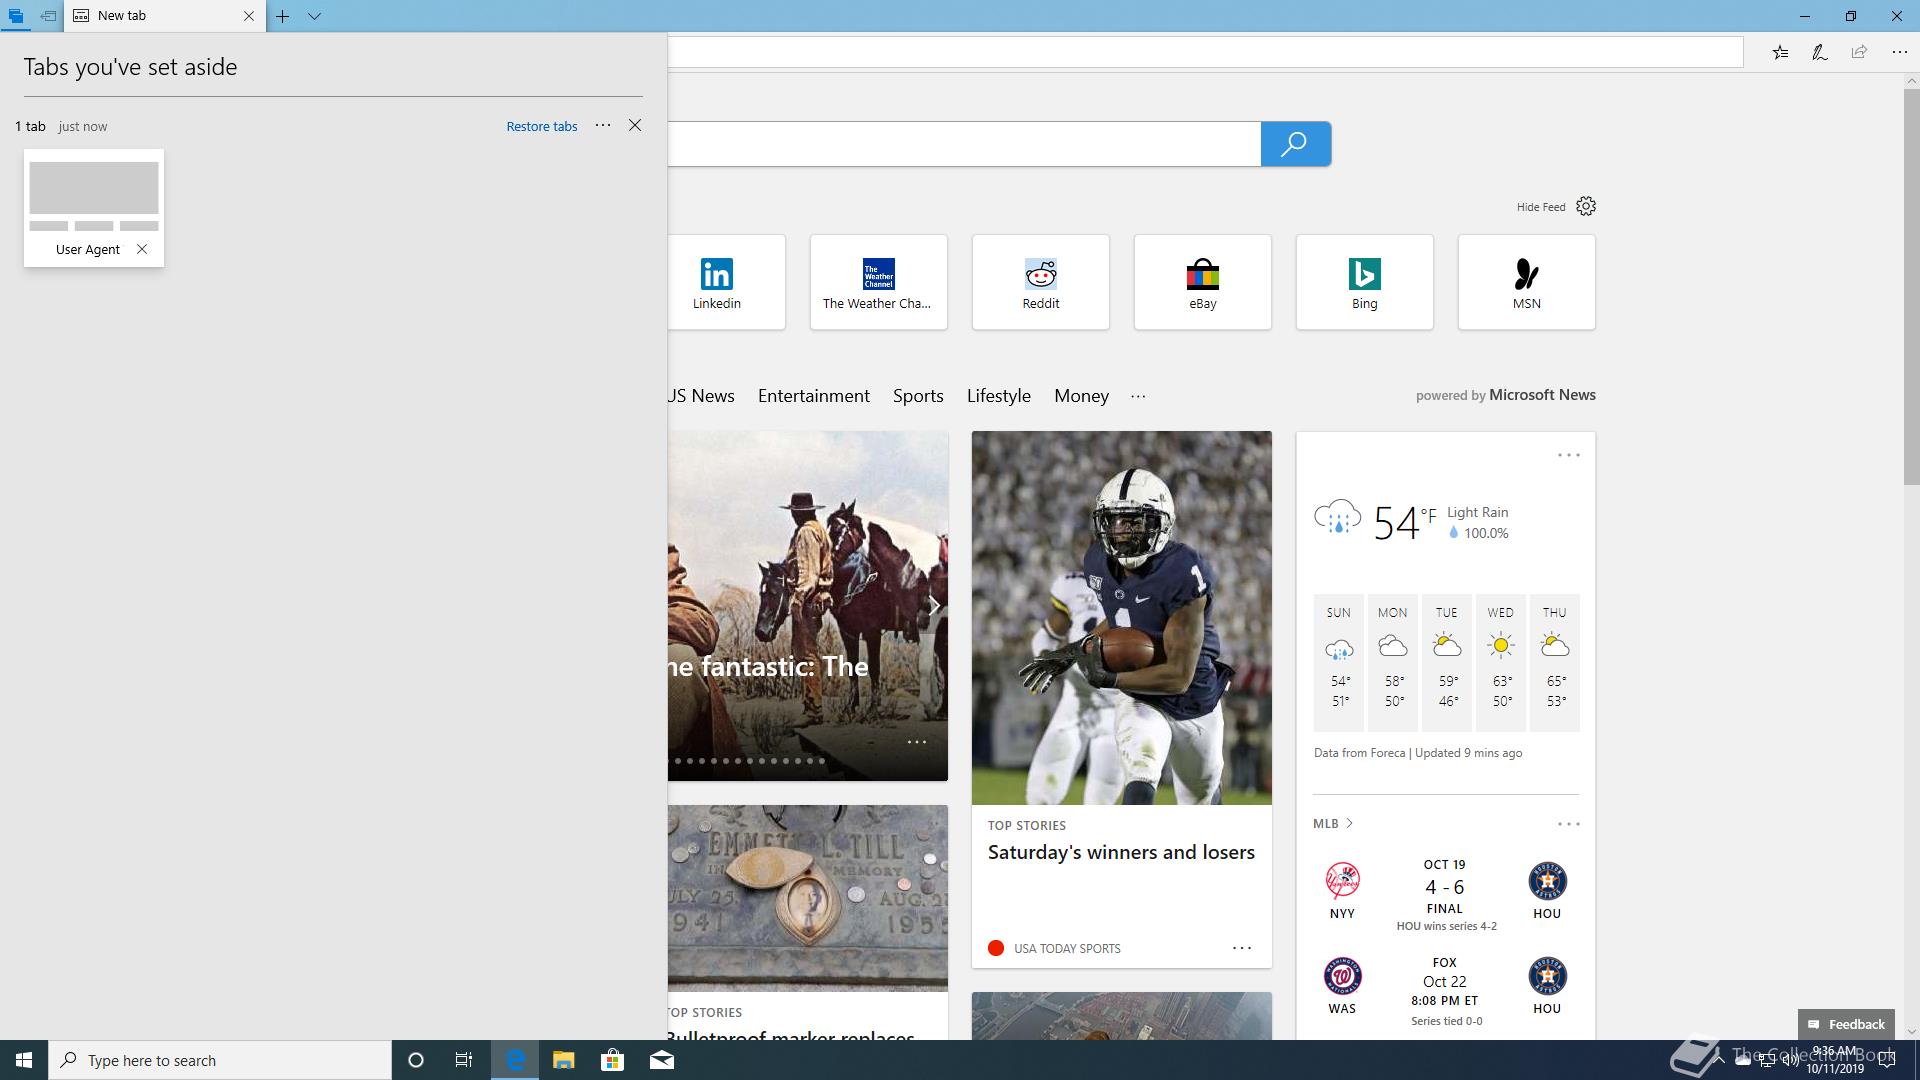
Task: Click the set these tabs aside icon
Action: point(48,16)
